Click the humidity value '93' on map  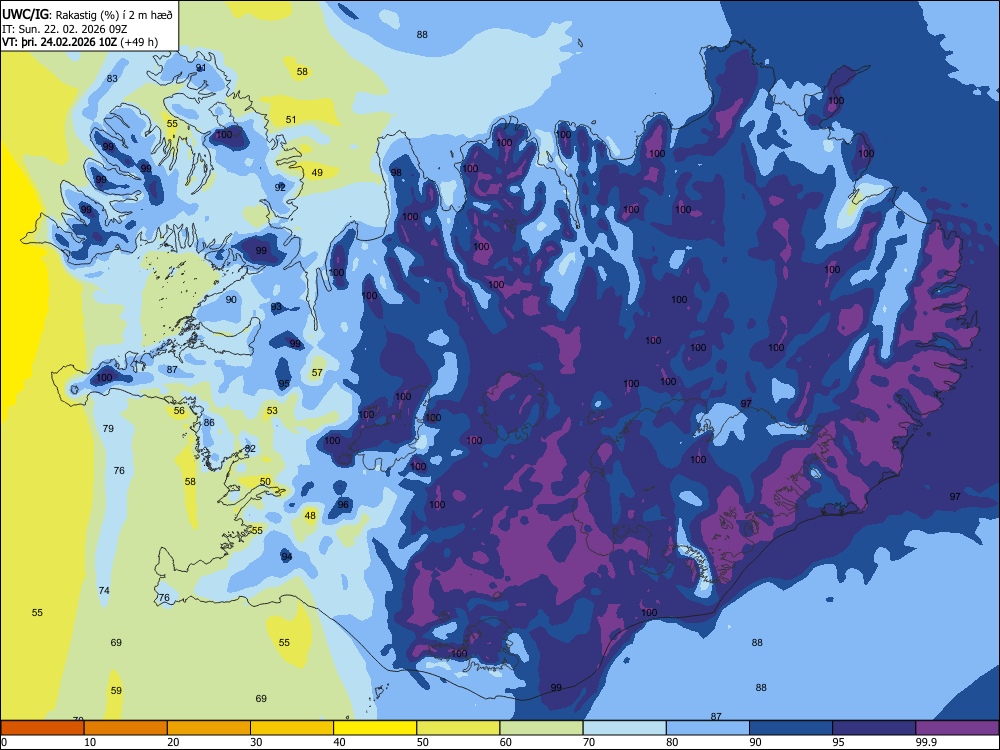(x=276, y=307)
